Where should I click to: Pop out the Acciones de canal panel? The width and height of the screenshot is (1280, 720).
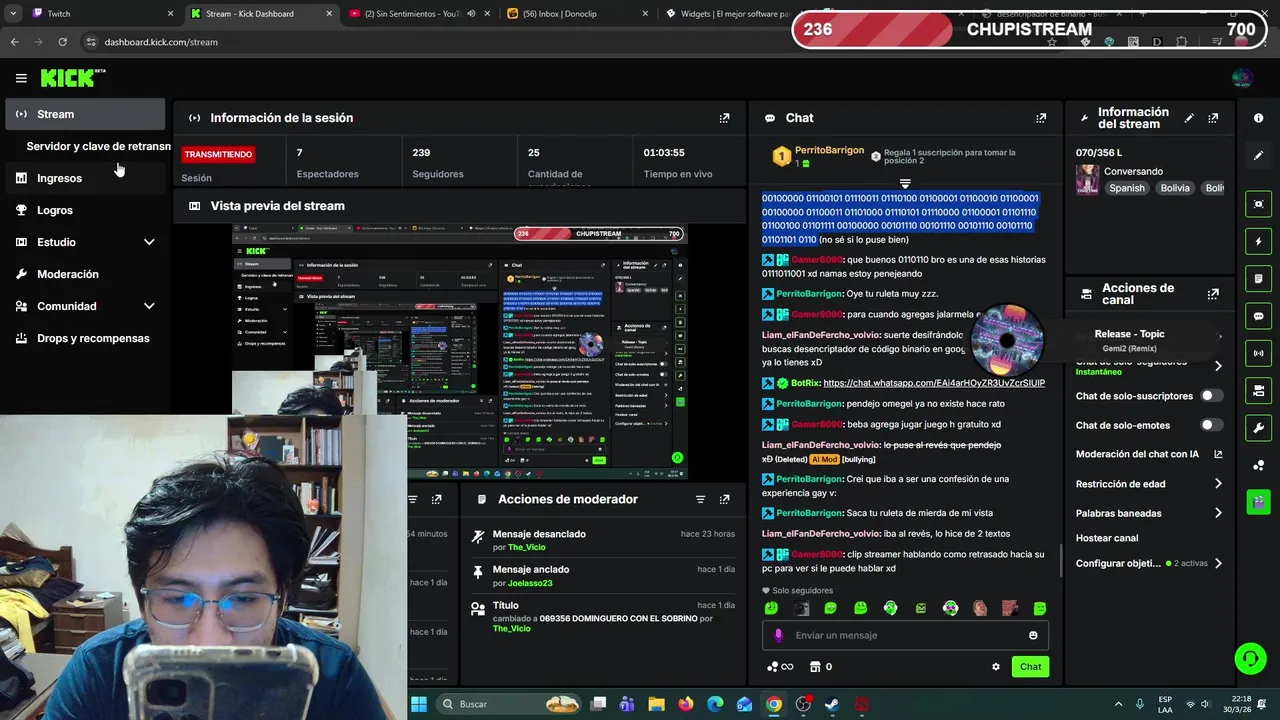click(1213, 294)
